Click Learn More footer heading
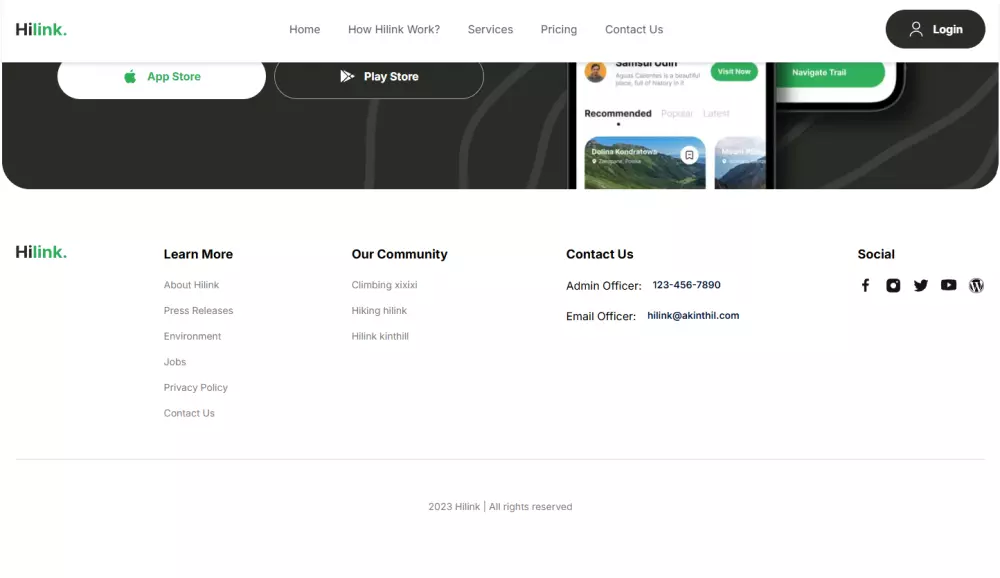The width and height of the screenshot is (1000, 578). point(198,254)
